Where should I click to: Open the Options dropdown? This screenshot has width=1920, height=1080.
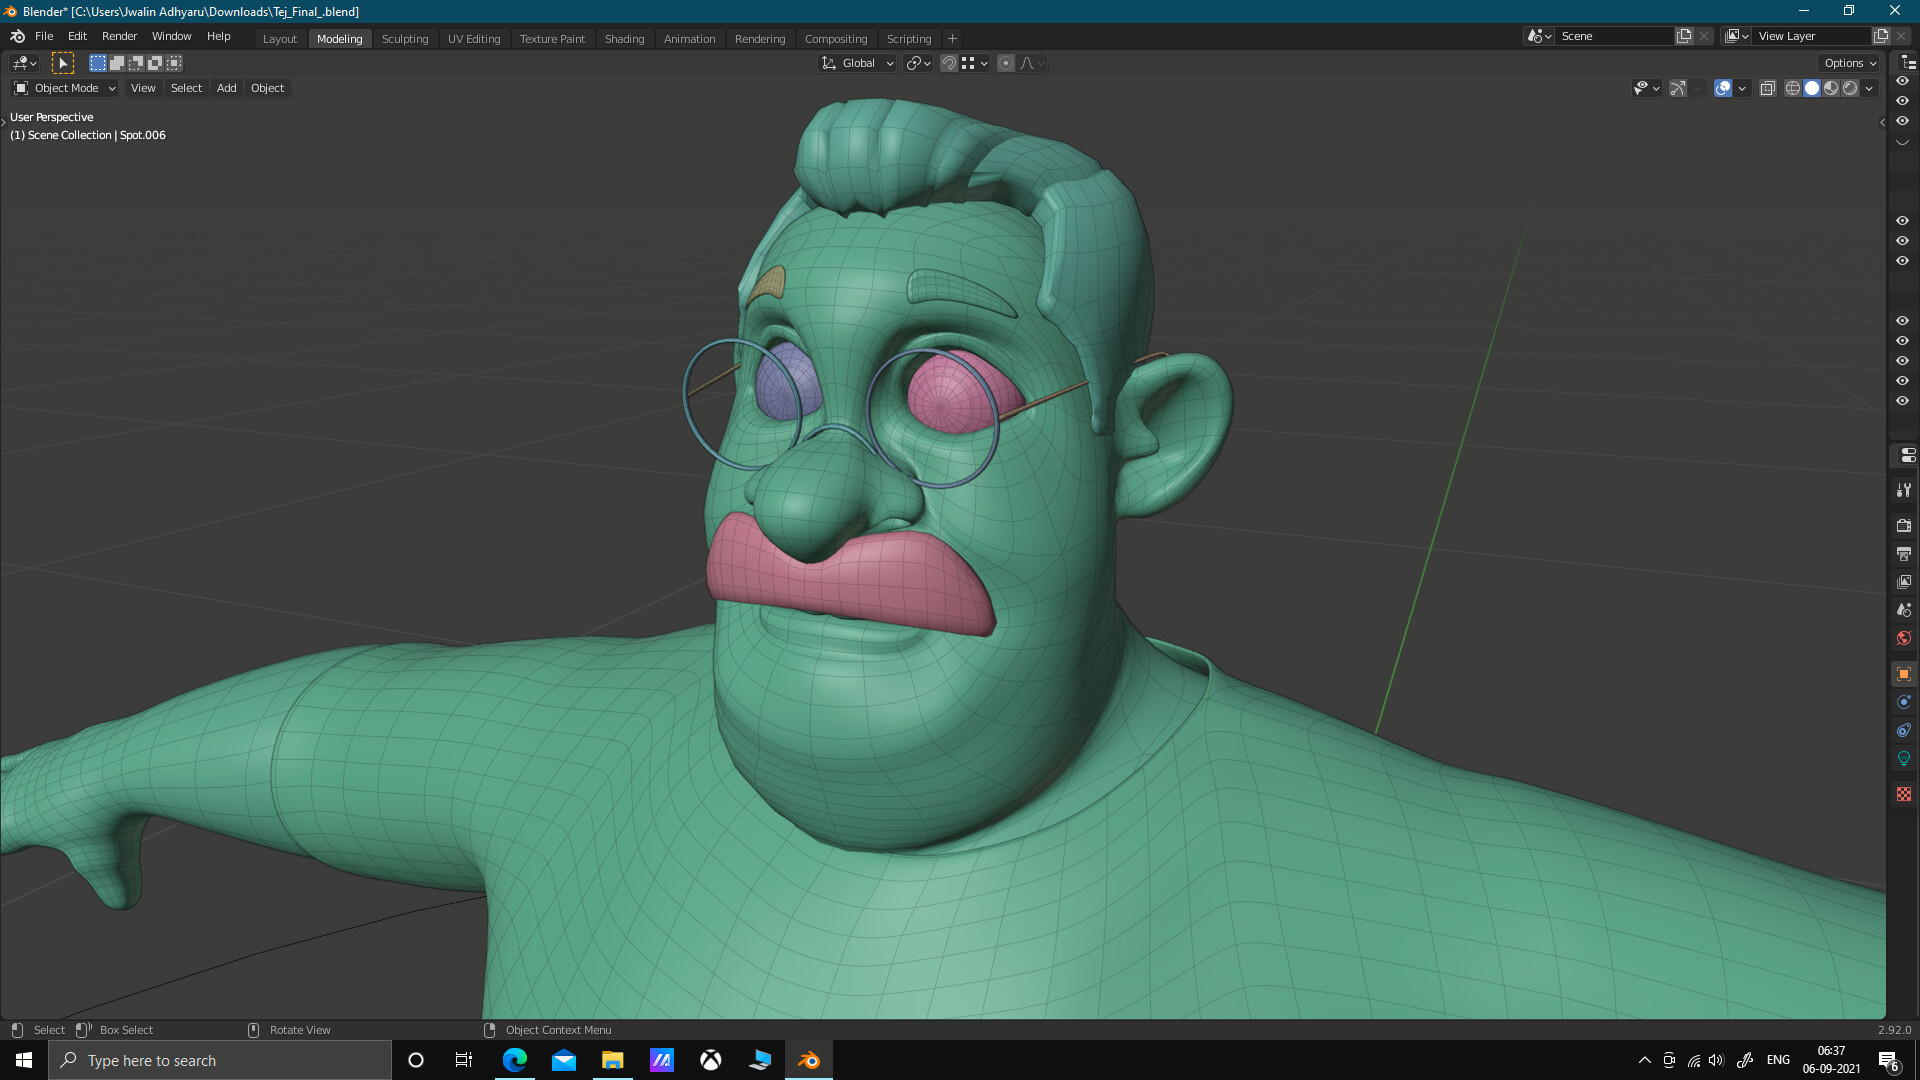tap(1849, 63)
